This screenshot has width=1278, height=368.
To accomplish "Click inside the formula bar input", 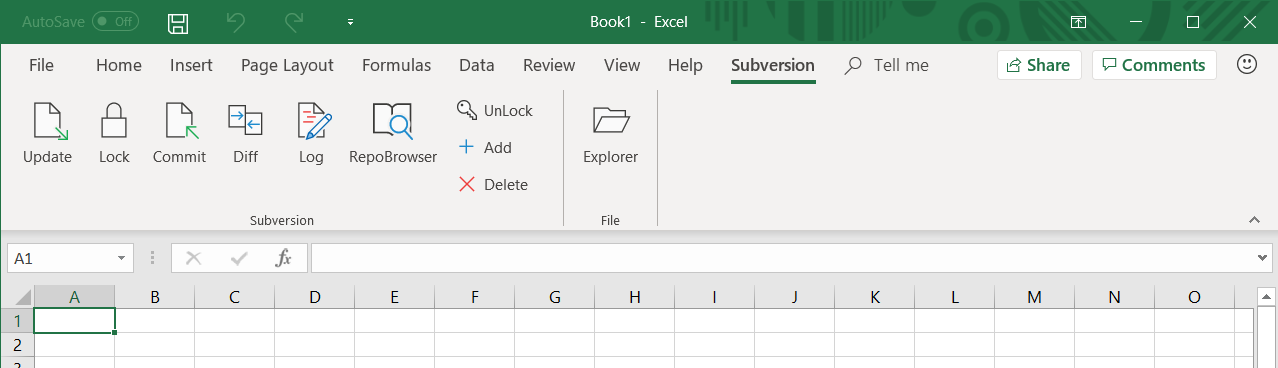I will tap(782, 258).
